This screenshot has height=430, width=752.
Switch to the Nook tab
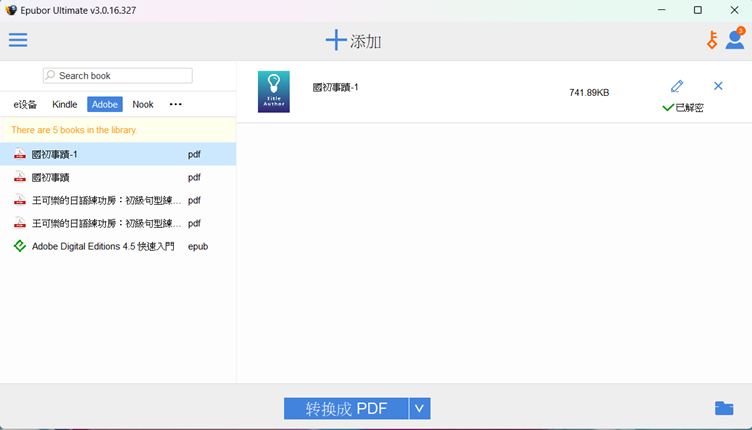tap(143, 105)
